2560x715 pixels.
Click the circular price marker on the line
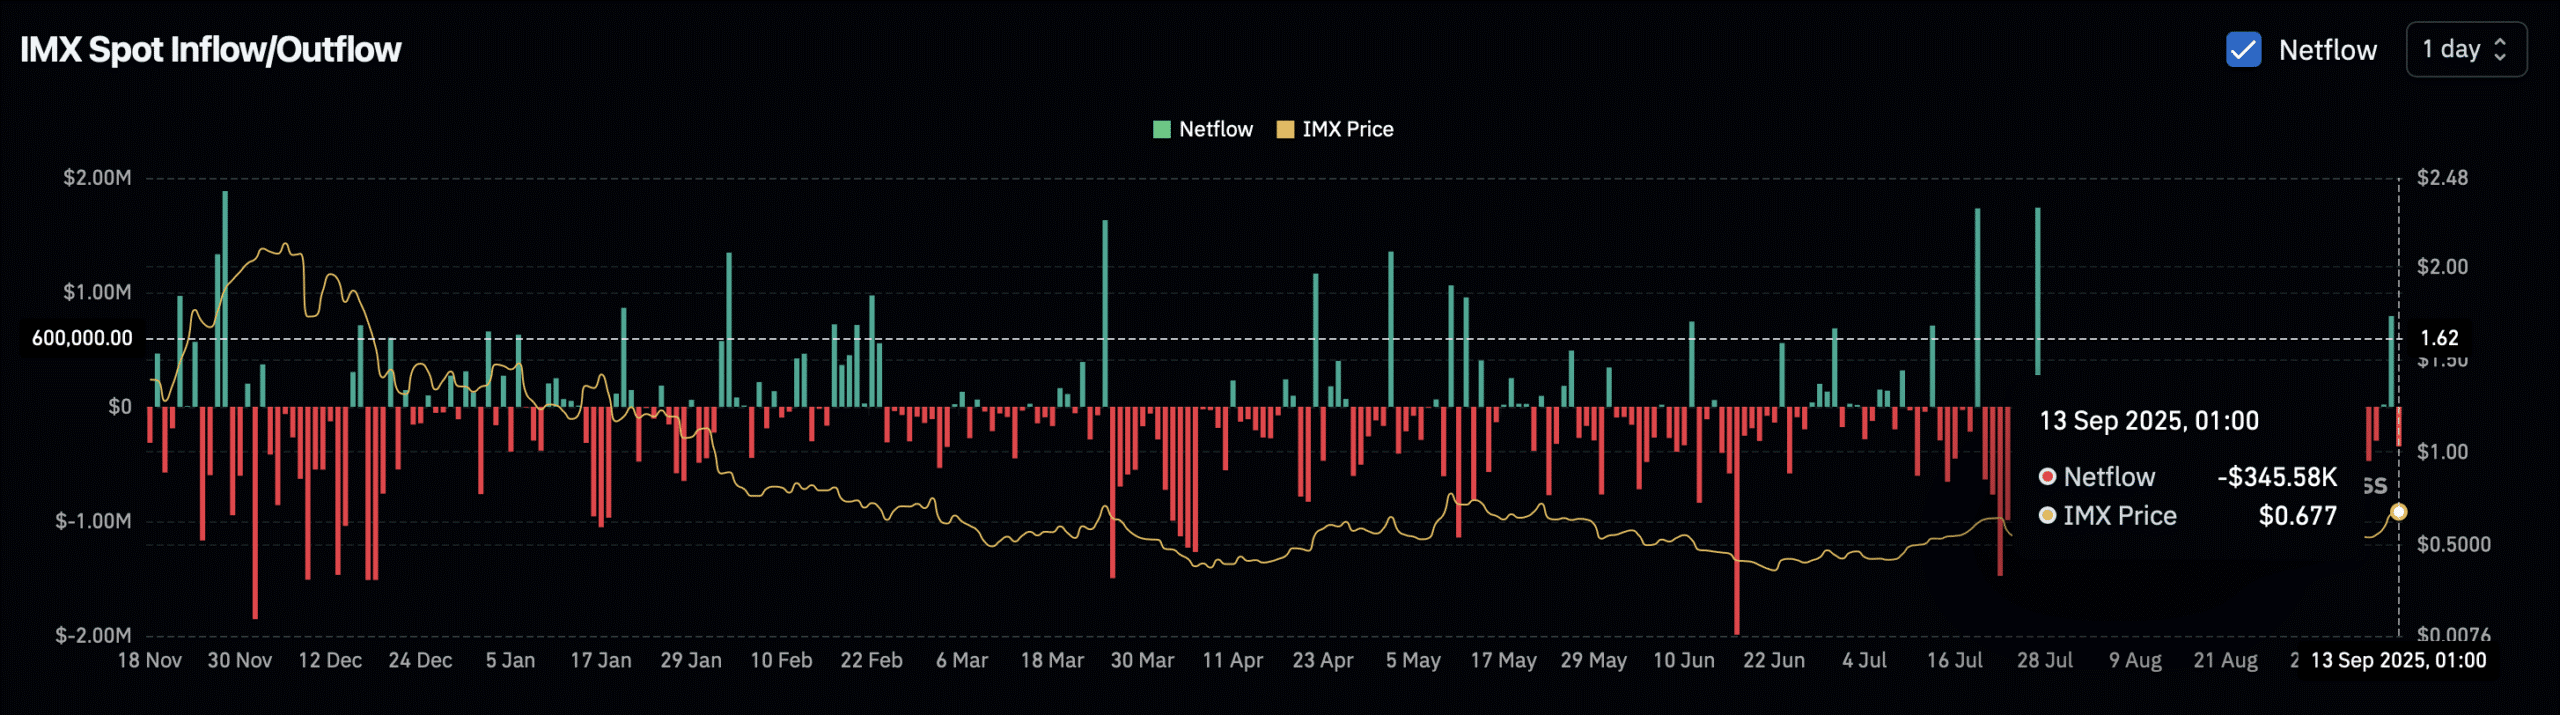coord(2398,512)
